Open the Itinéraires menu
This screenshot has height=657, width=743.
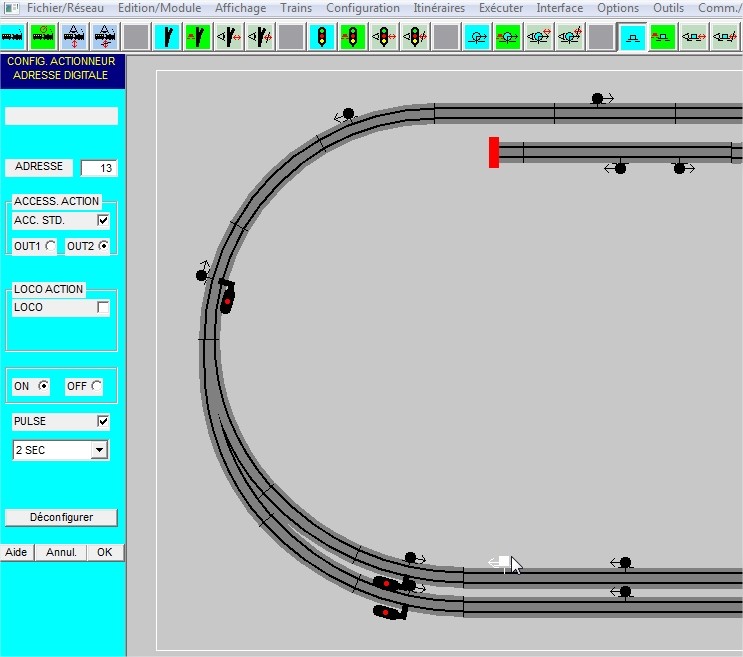(439, 8)
